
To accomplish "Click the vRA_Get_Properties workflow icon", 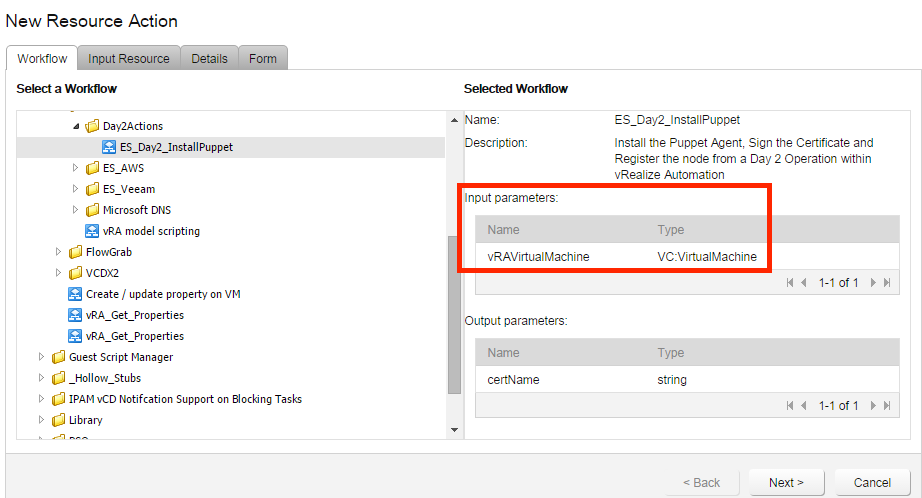I will [75, 315].
